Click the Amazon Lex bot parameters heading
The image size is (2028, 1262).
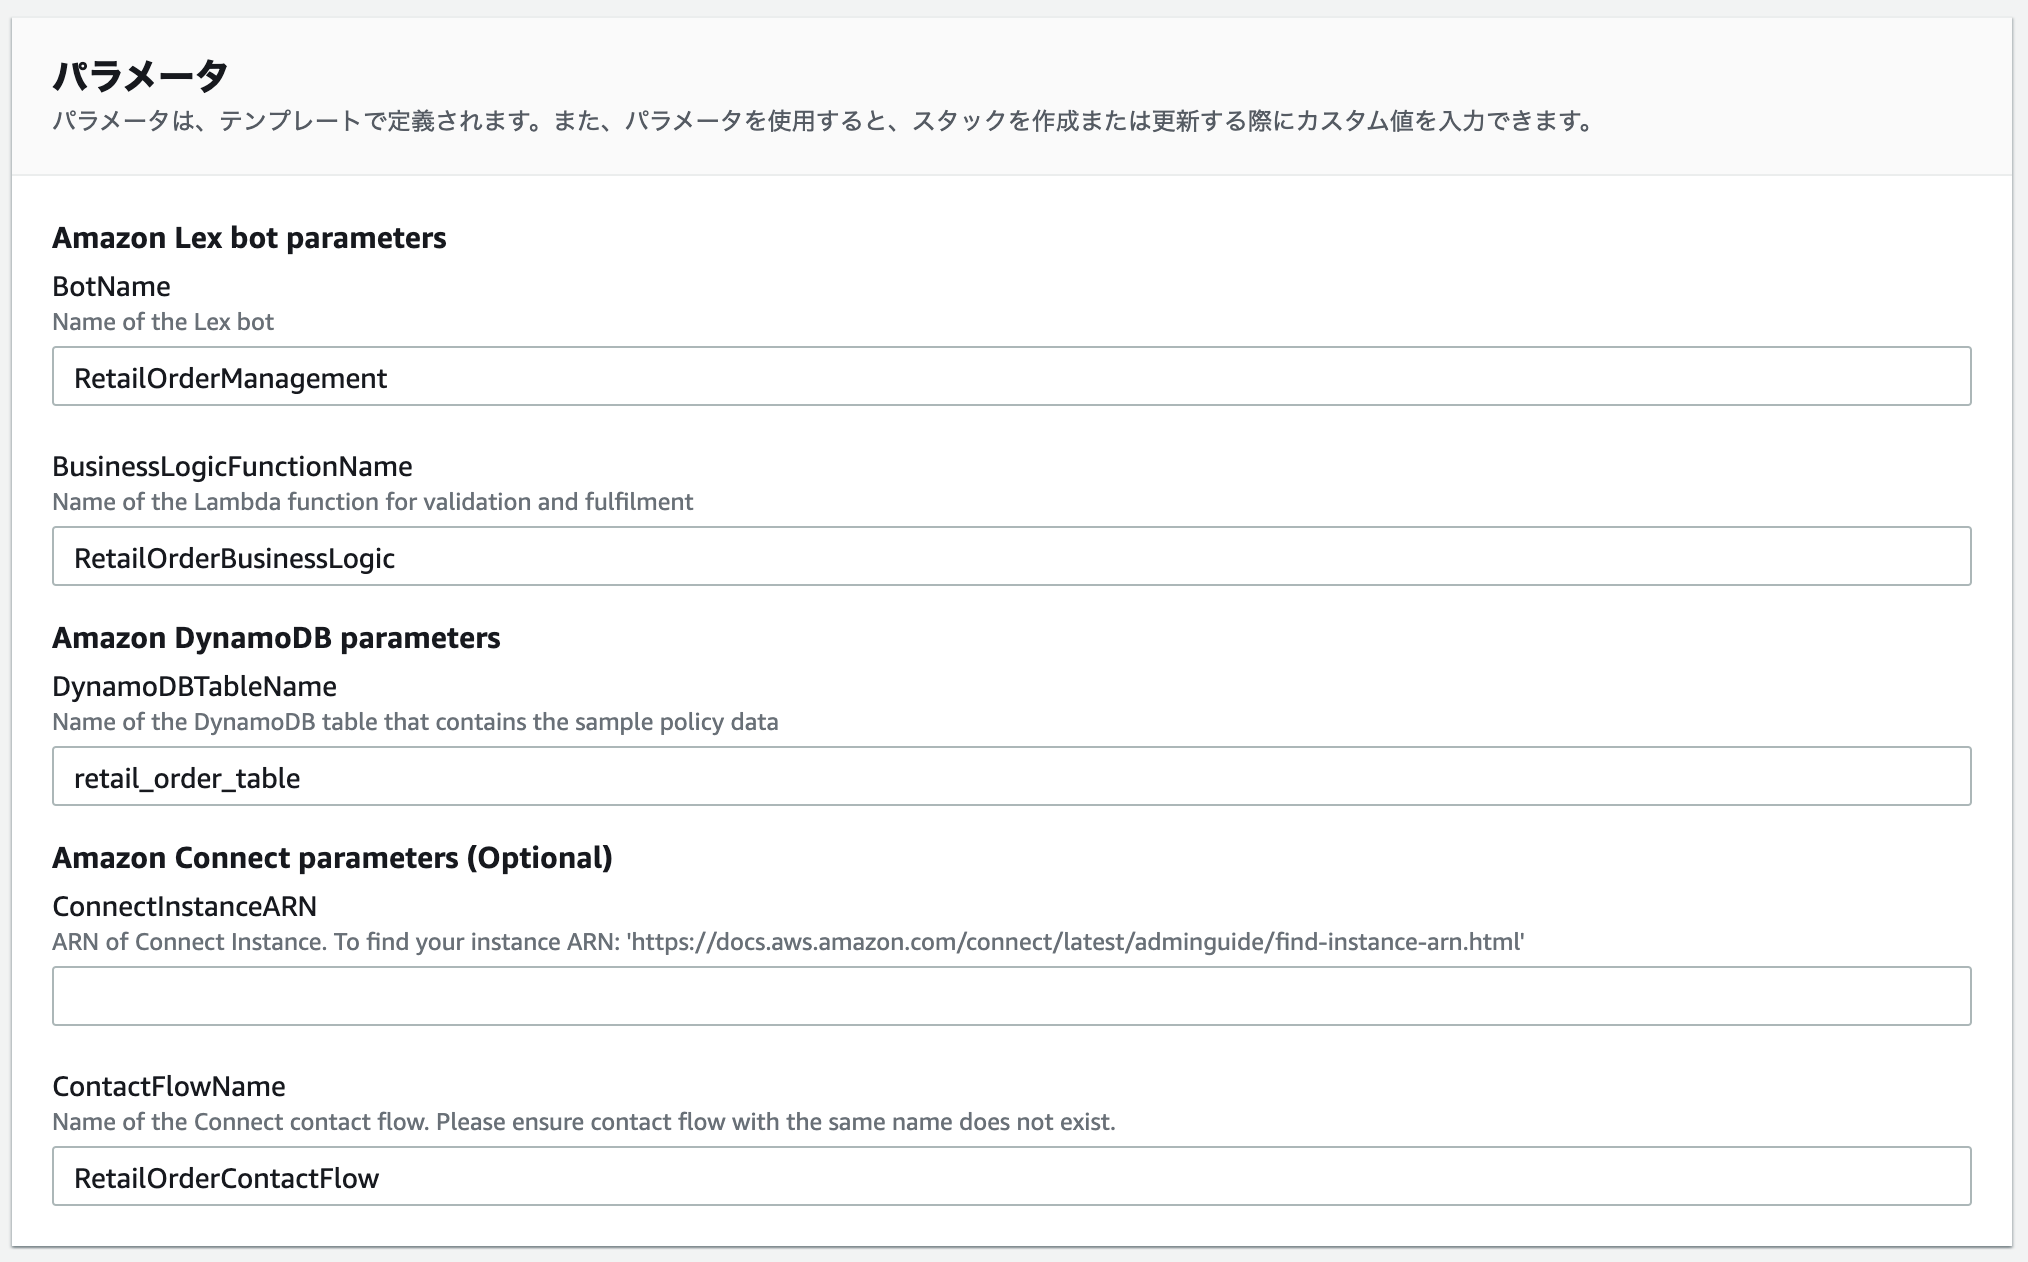pyautogui.click(x=249, y=238)
